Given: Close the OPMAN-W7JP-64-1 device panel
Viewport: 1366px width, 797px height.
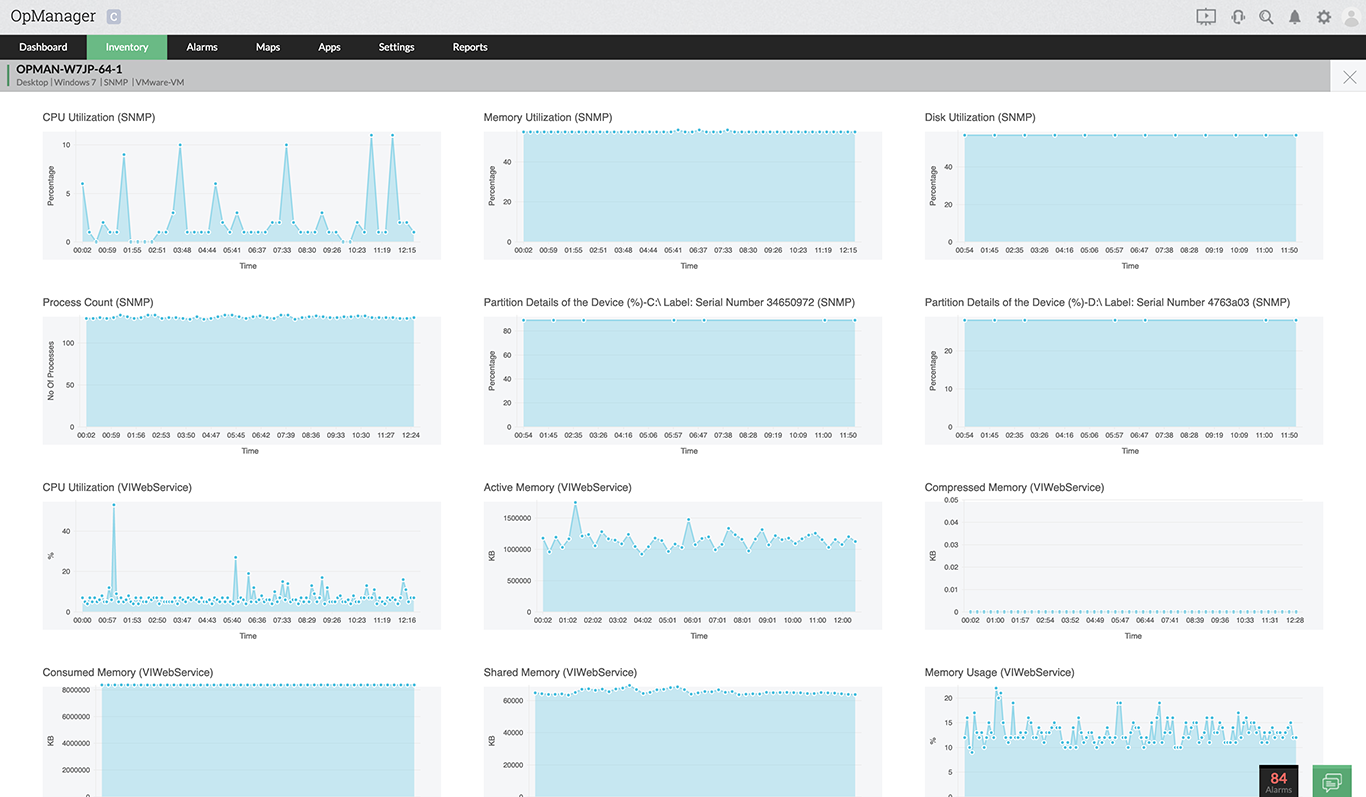Looking at the screenshot, I should (1349, 77).
